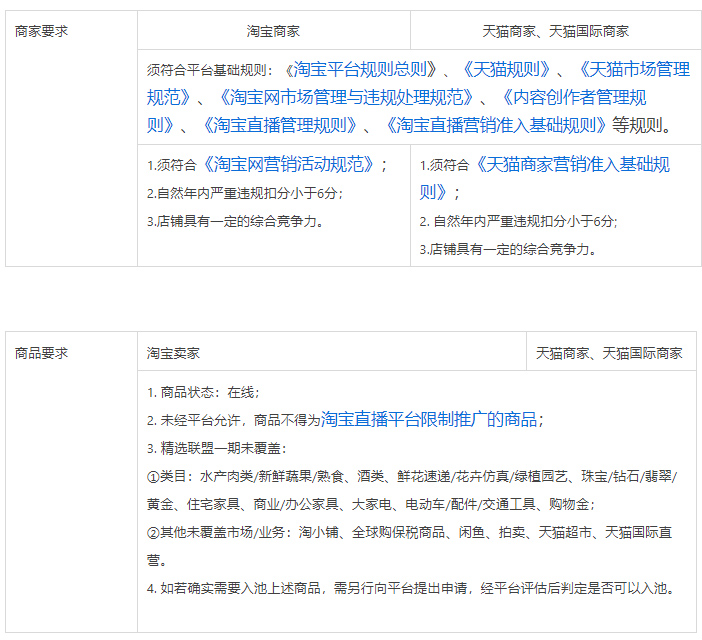Open the 《淘宝网市场管理与违规处理规范》 link

[346, 97]
